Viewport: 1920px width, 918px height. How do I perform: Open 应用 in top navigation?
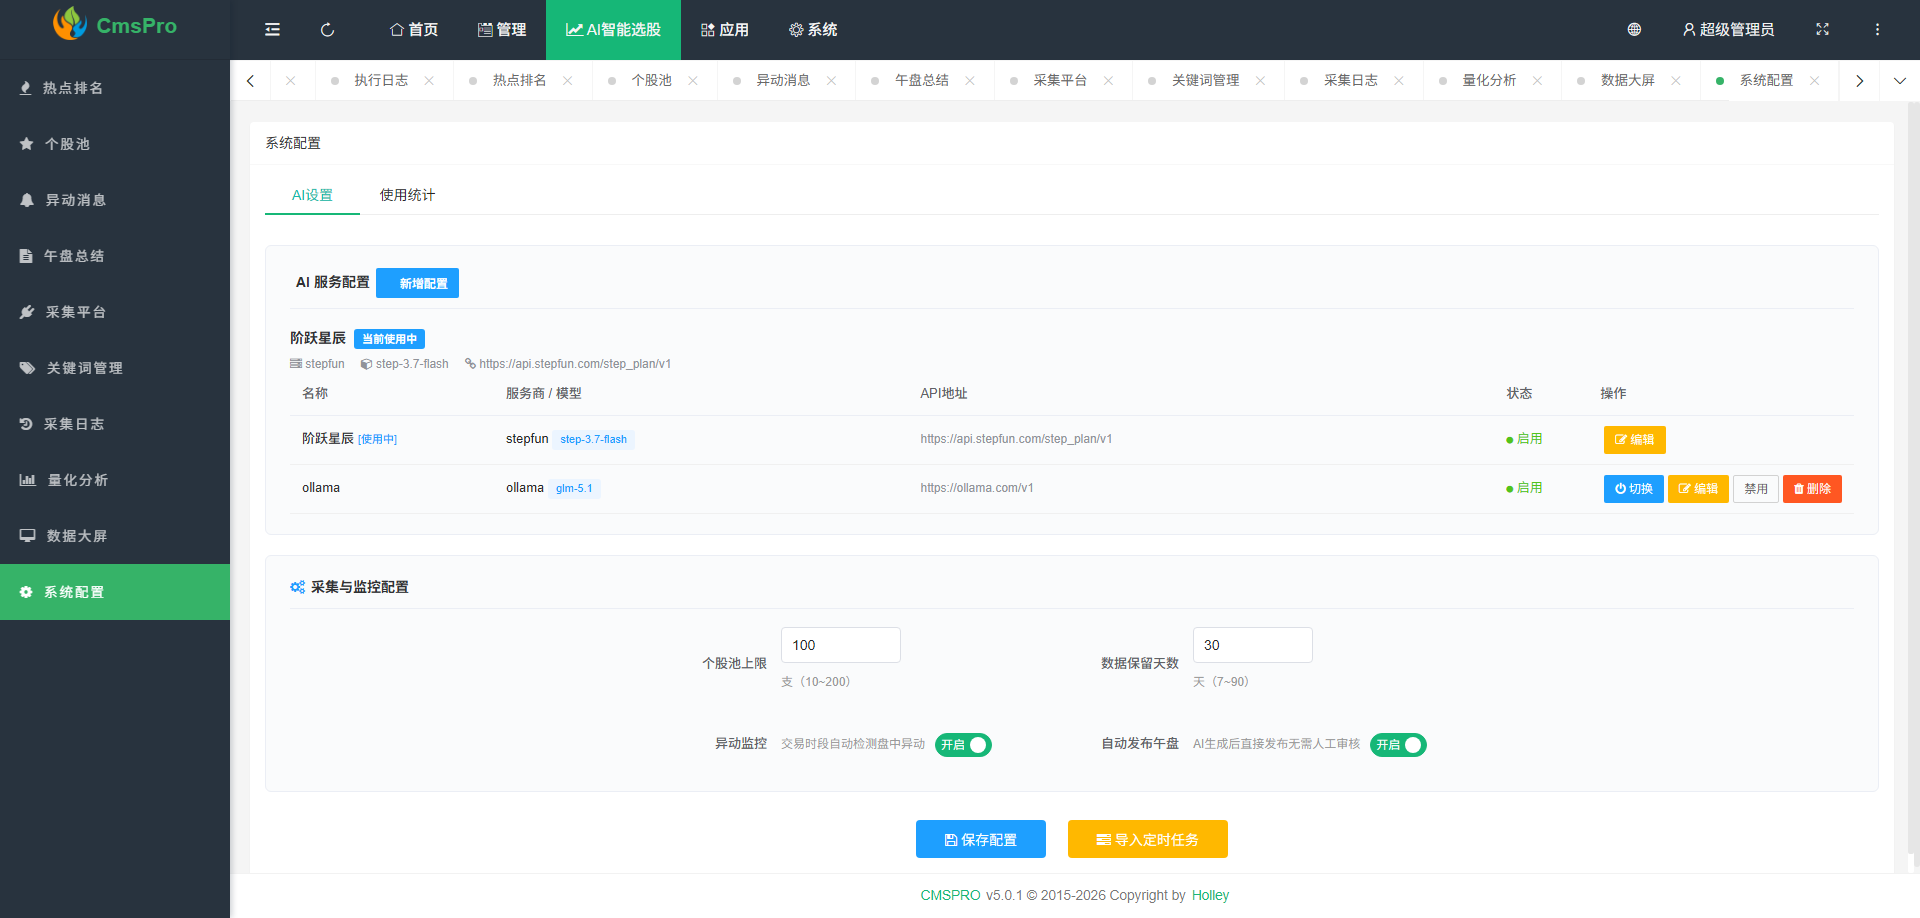[725, 30]
